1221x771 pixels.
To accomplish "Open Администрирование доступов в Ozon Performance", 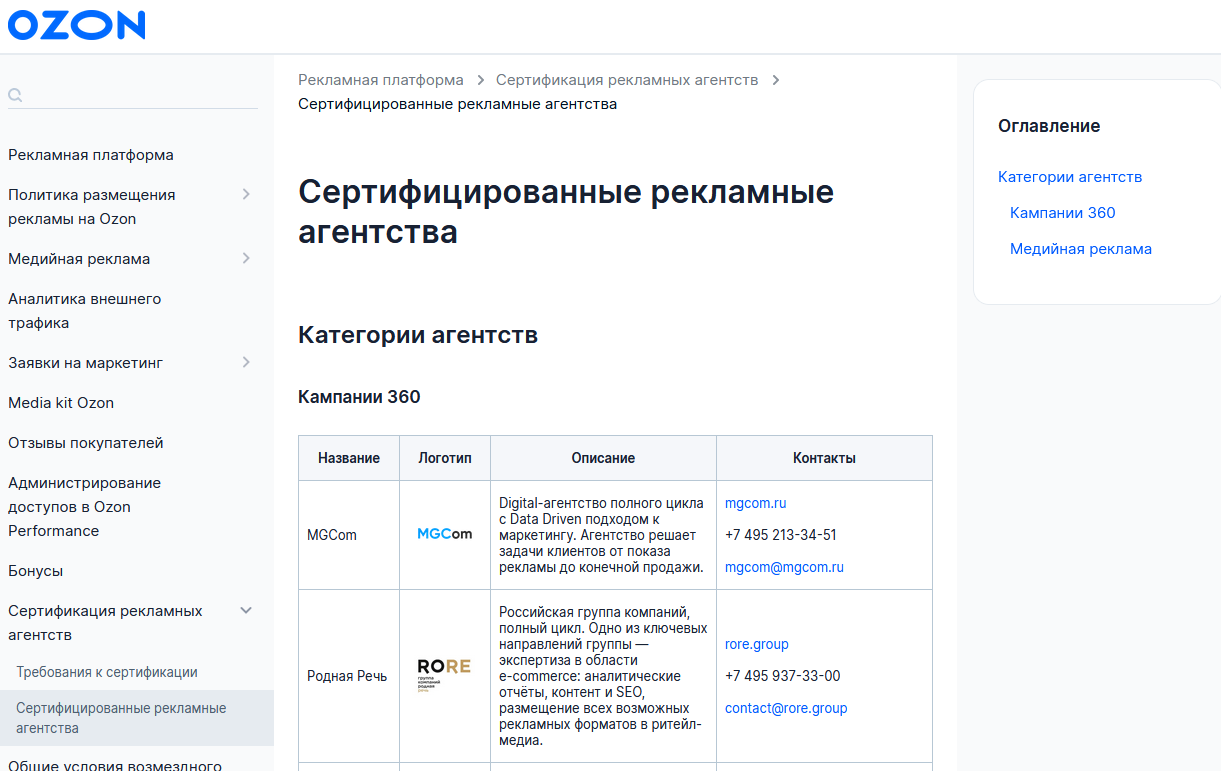I will [85, 507].
